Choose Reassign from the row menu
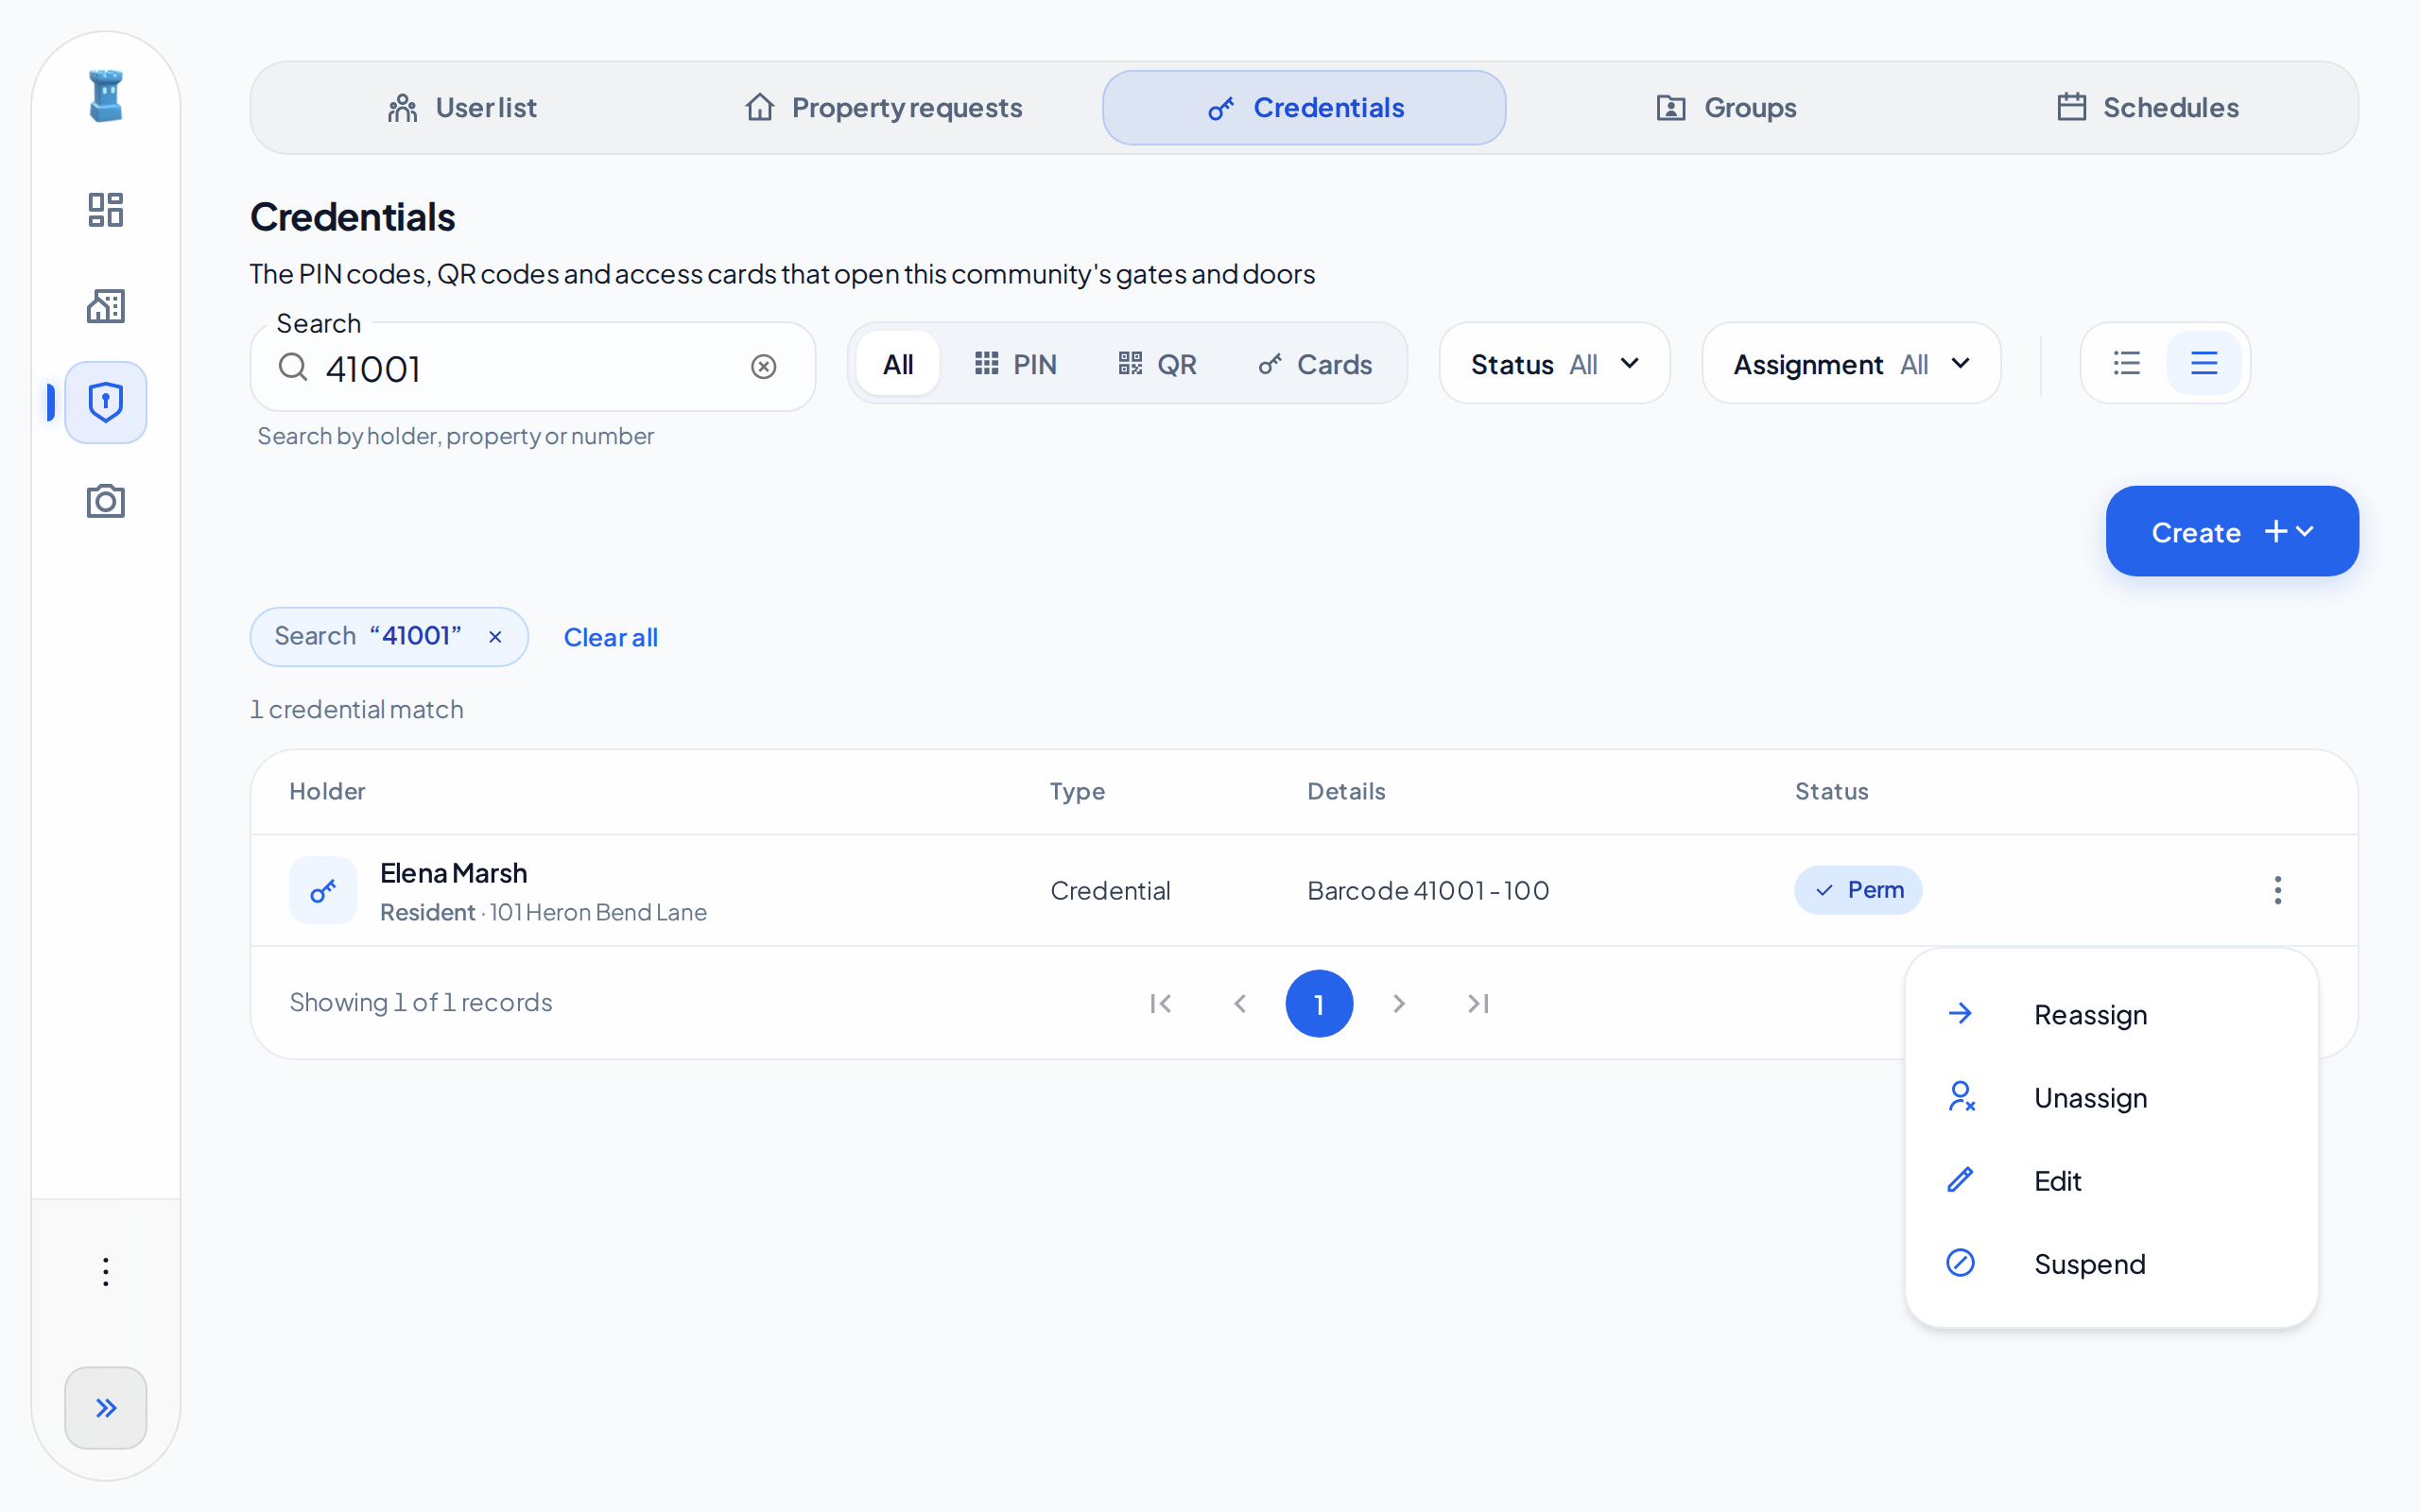2420x1512 pixels. (2111, 1014)
